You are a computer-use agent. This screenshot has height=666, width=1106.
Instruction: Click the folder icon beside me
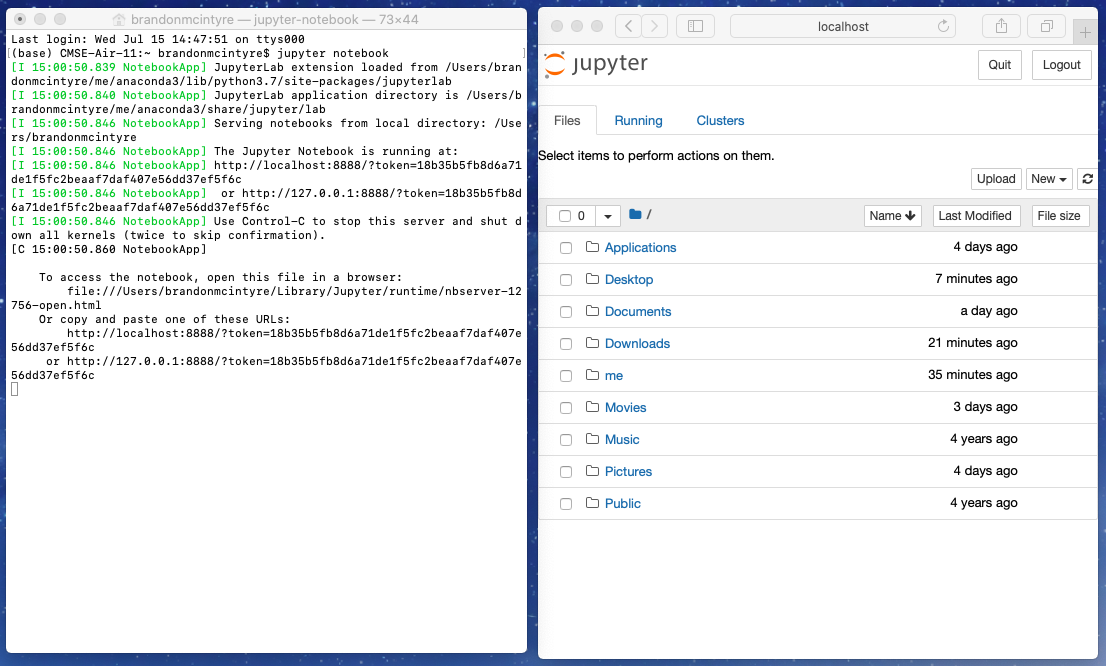click(592, 375)
